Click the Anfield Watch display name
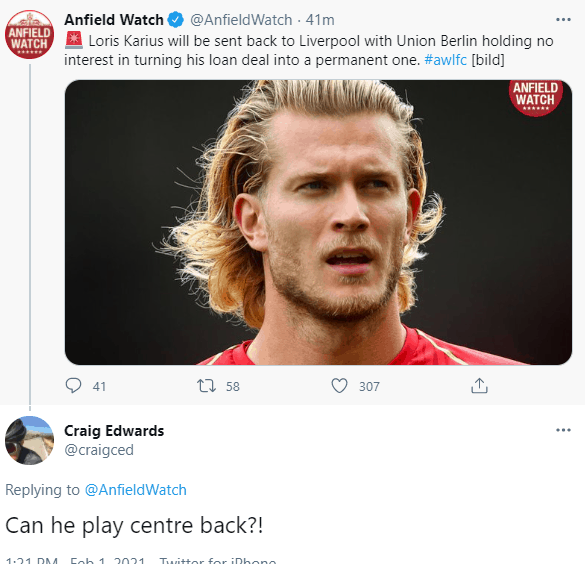This screenshot has height=564, width=585. click(114, 20)
